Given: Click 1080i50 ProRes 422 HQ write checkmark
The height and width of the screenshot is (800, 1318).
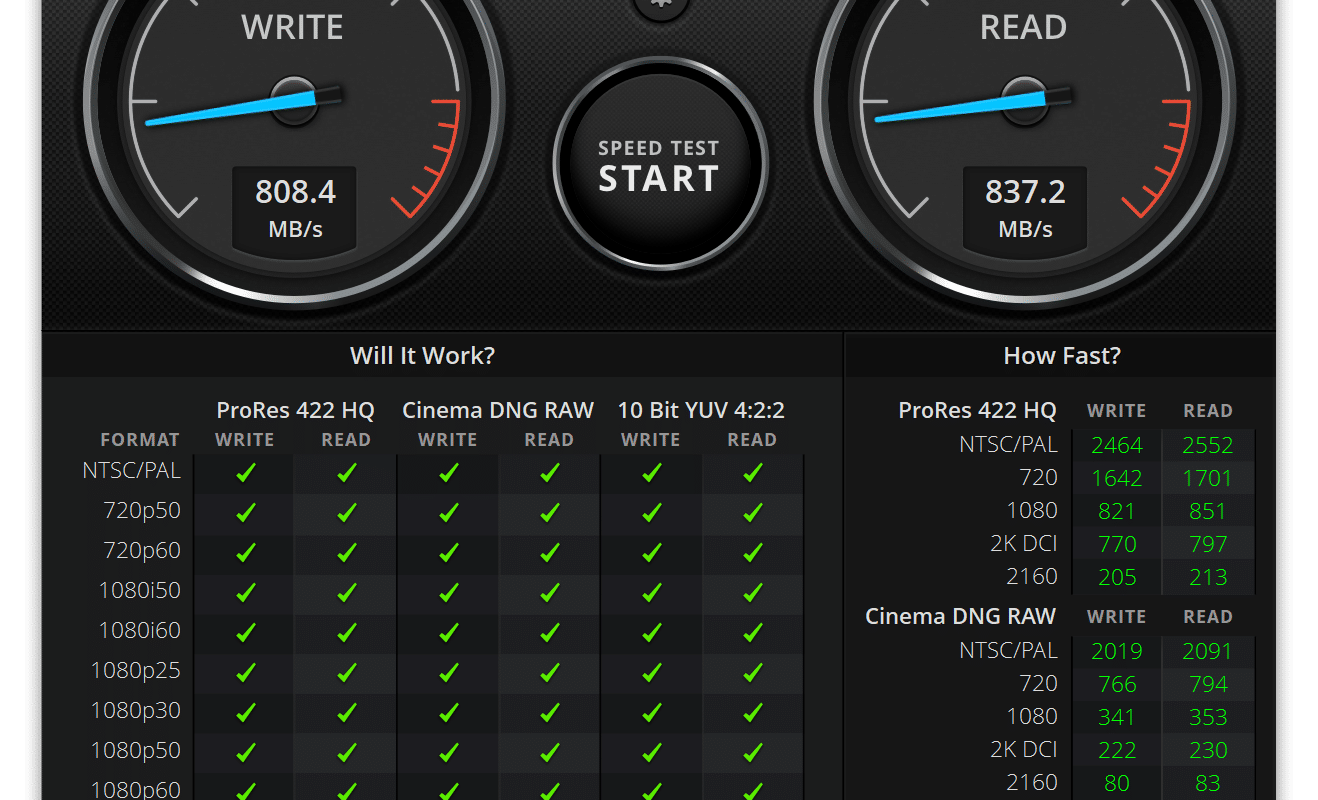Looking at the screenshot, I should 245,593.
